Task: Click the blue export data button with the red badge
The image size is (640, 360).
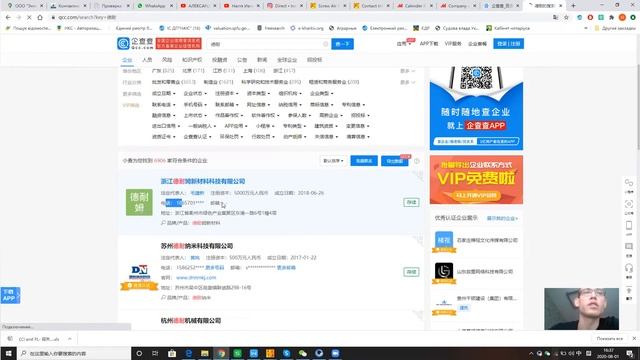Action: pyautogui.click(x=395, y=161)
